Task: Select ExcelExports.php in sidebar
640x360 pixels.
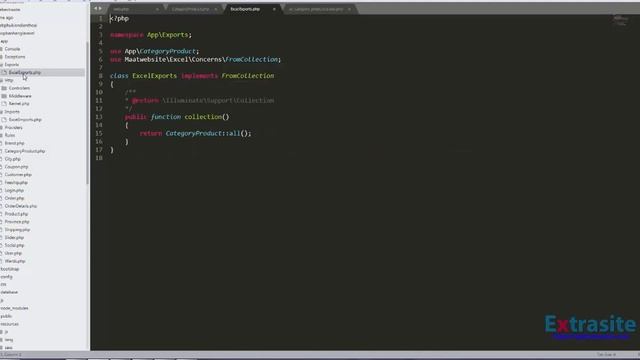Action: (24, 72)
